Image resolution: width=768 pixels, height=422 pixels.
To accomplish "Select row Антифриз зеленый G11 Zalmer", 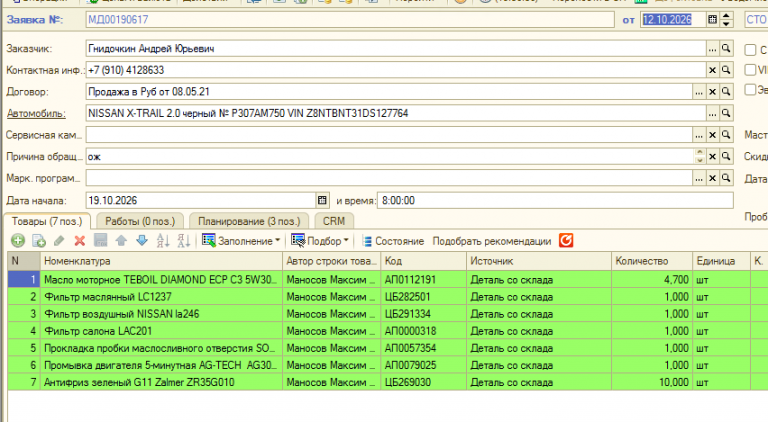I will click(387, 382).
